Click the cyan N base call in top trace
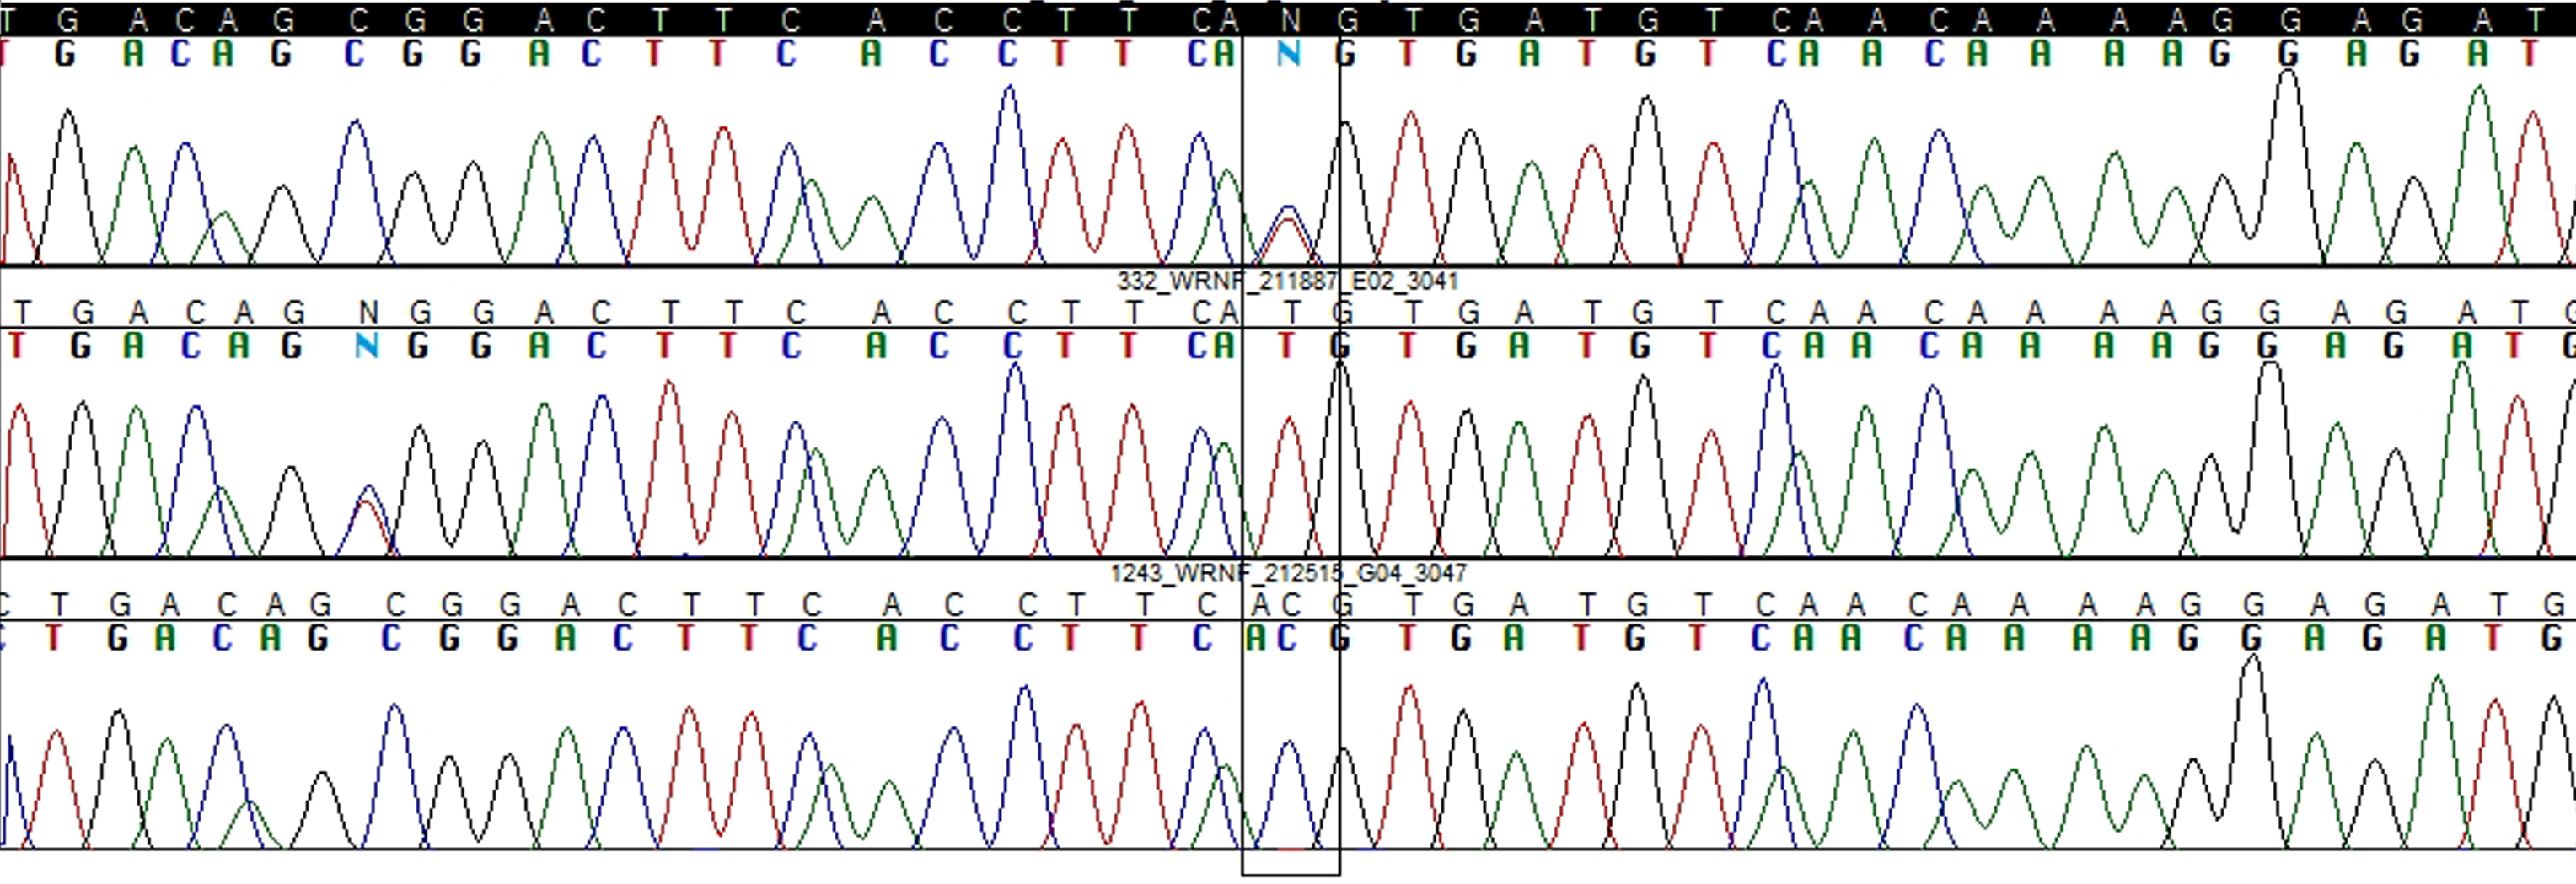Image resolution: width=2576 pixels, height=884 pixels. (1289, 54)
